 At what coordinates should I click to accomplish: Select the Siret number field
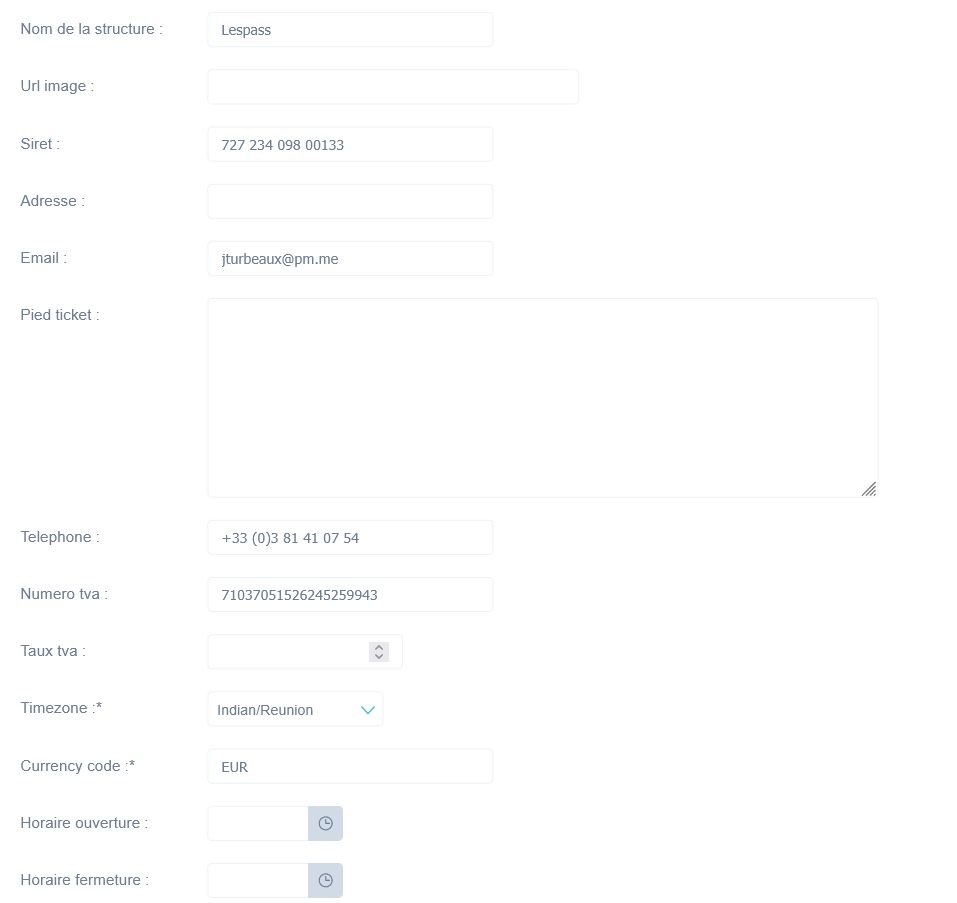pos(350,144)
